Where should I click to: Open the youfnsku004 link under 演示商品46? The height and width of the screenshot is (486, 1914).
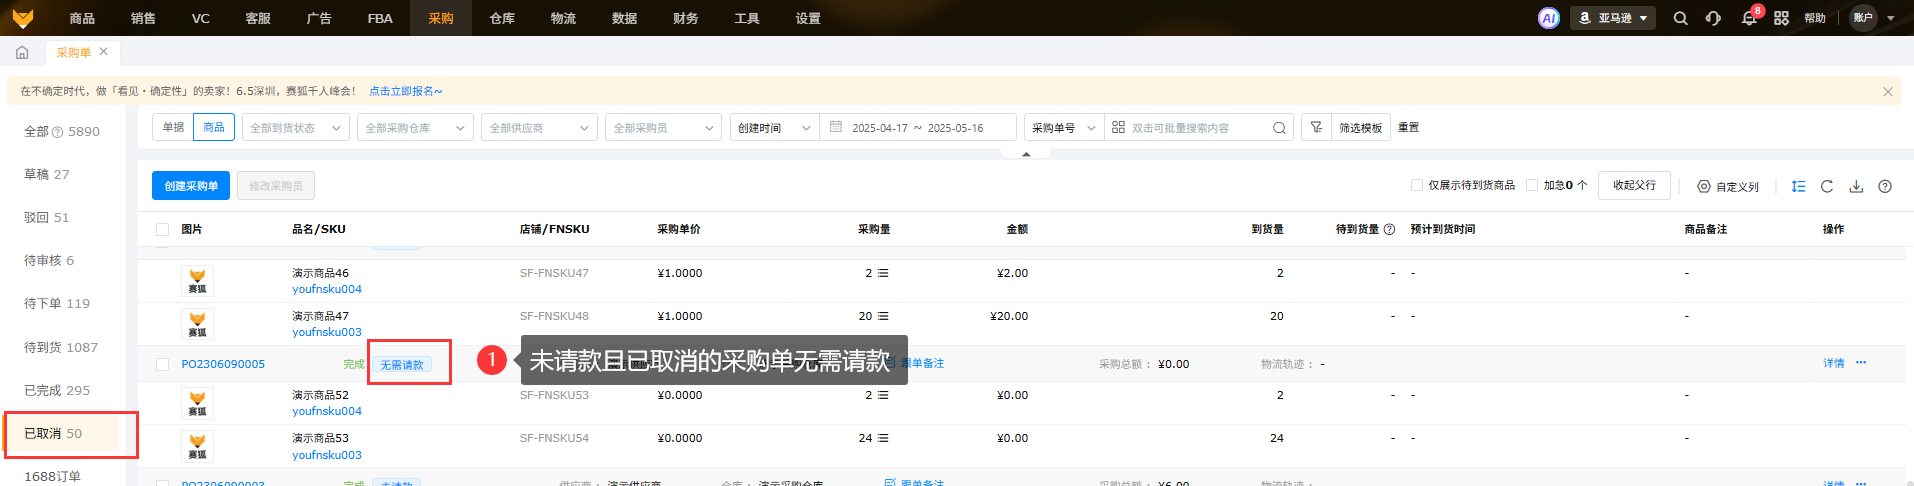327,289
